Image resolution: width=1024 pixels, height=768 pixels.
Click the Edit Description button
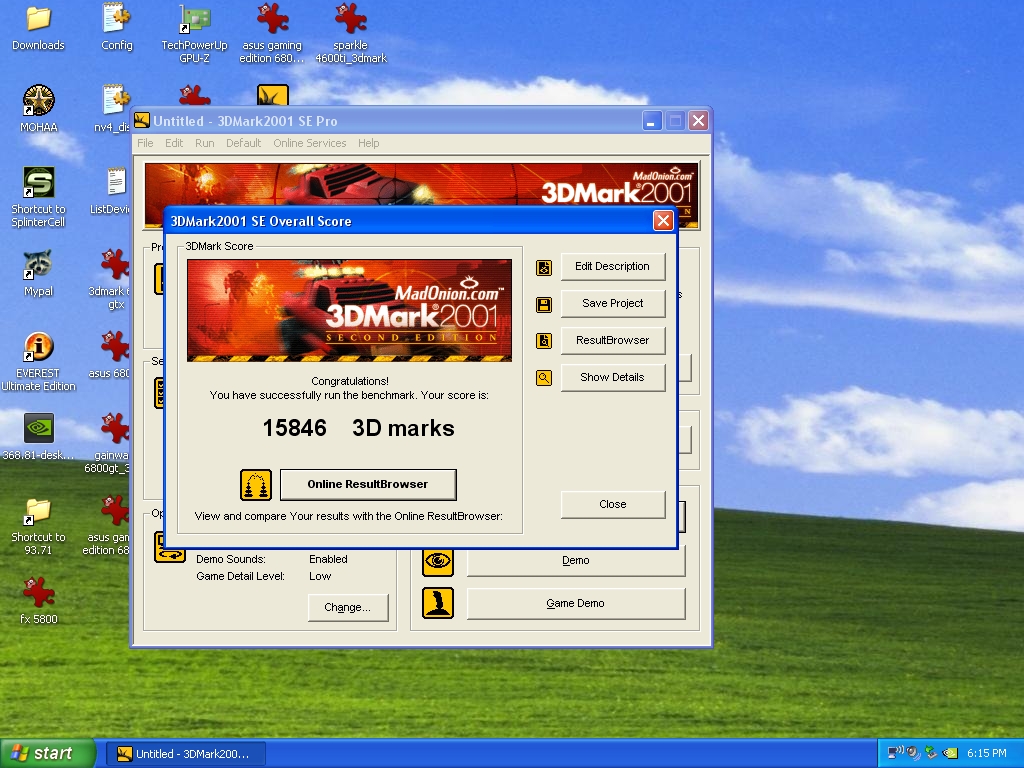point(613,266)
